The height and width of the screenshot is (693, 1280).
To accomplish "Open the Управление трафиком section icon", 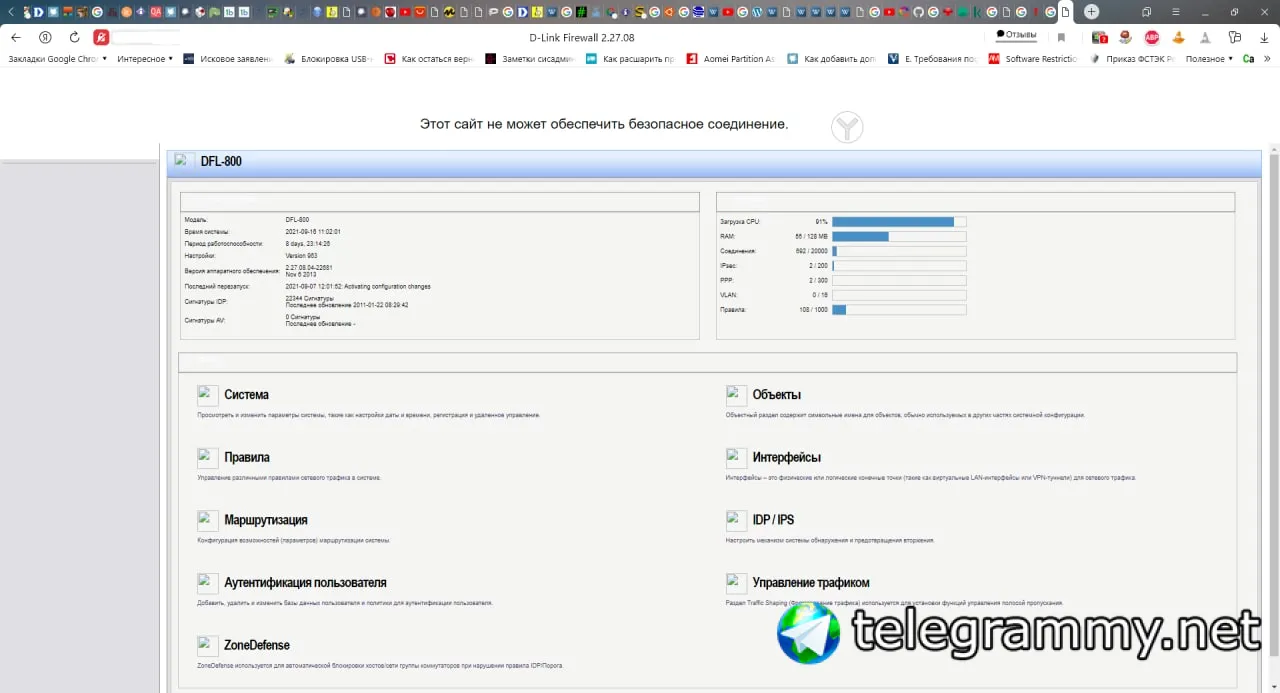I will (x=736, y=583).
